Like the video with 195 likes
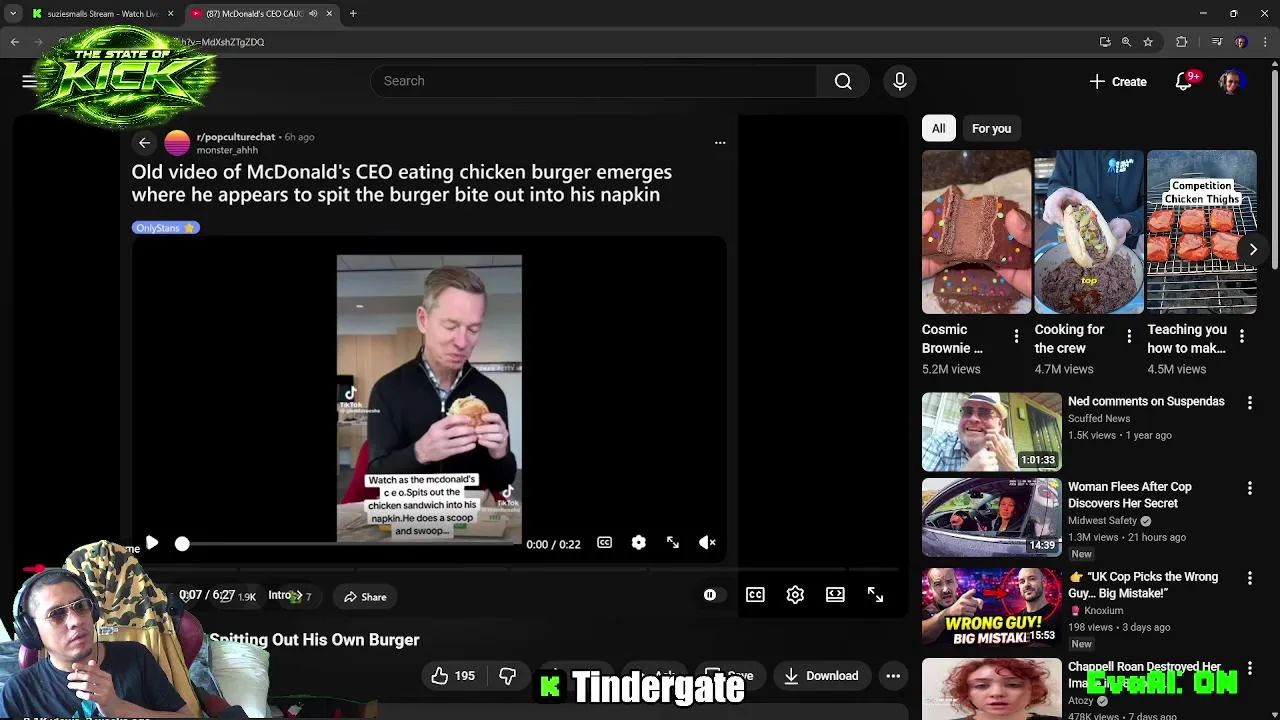Image resolution: width=1280 pixels, height=720 pixels. [453, 676]
